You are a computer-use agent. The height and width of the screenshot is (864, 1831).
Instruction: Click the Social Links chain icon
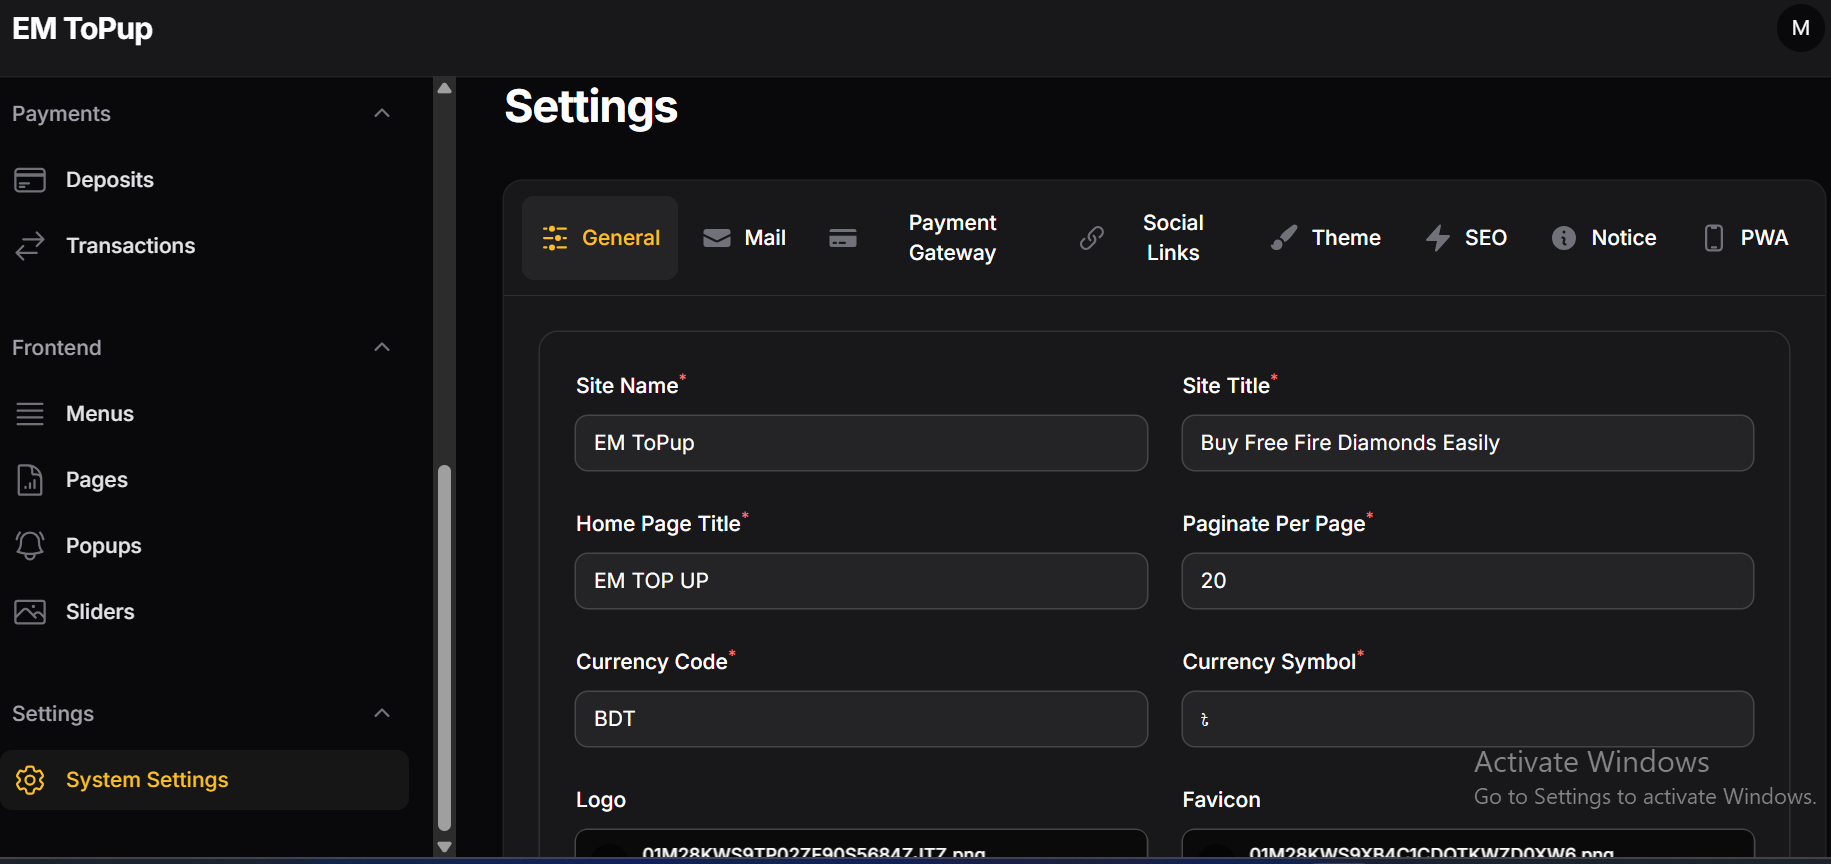1092,238
